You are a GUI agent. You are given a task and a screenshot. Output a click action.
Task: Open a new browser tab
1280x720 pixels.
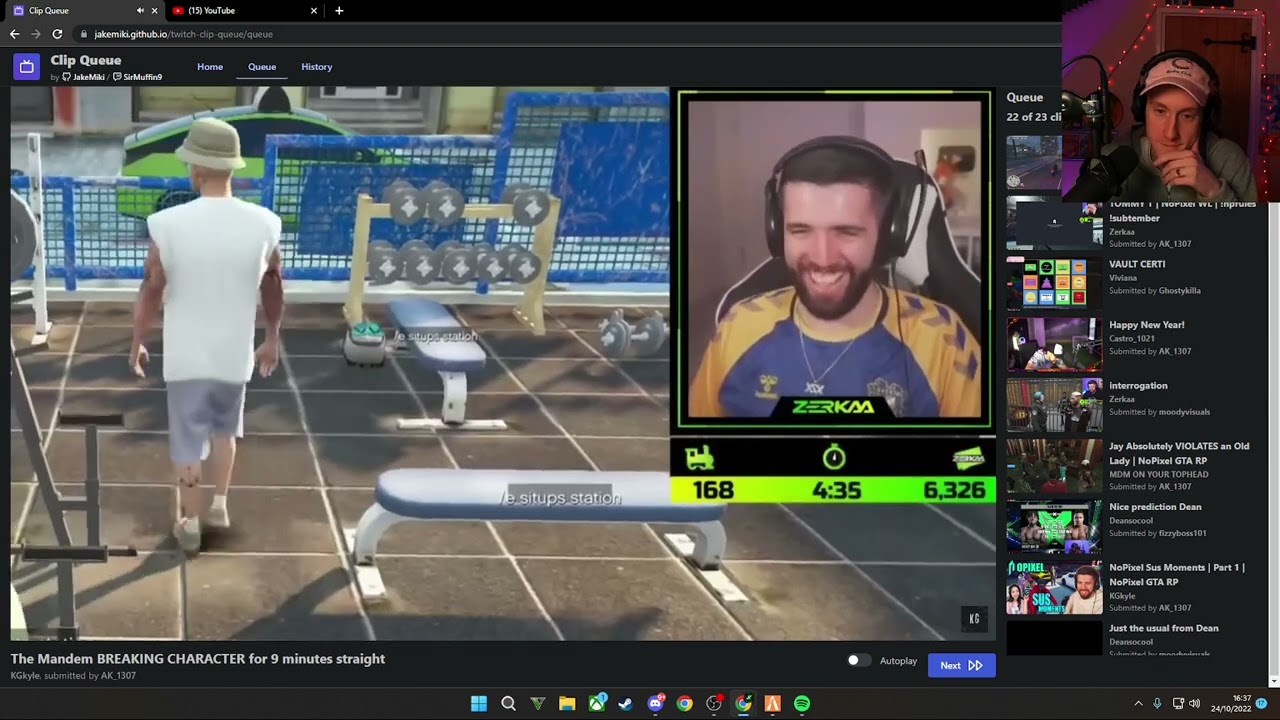point(339,10)
